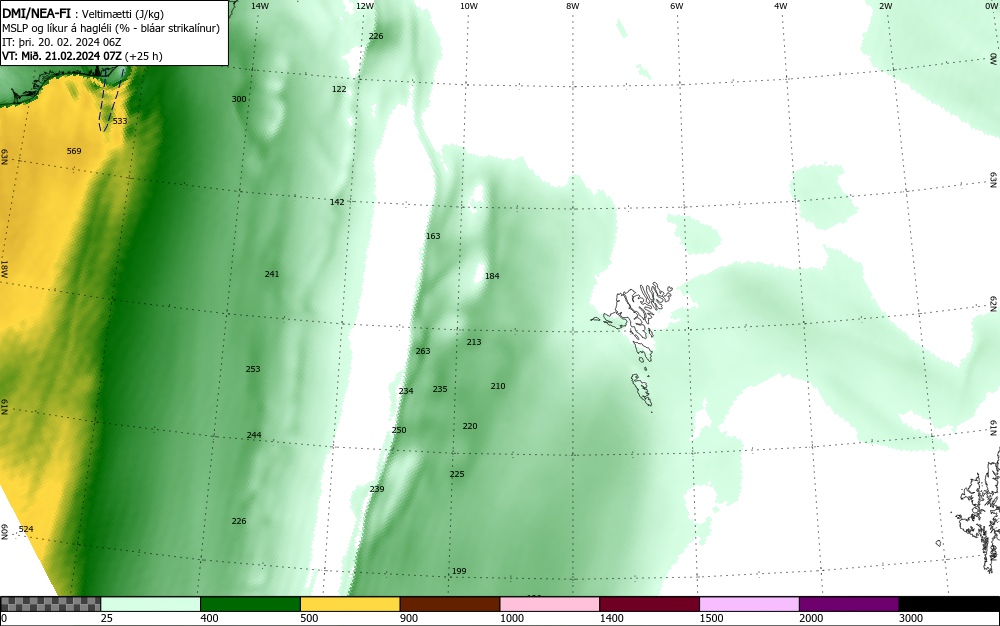Click the map value '199'

click(x=459, y=571)
